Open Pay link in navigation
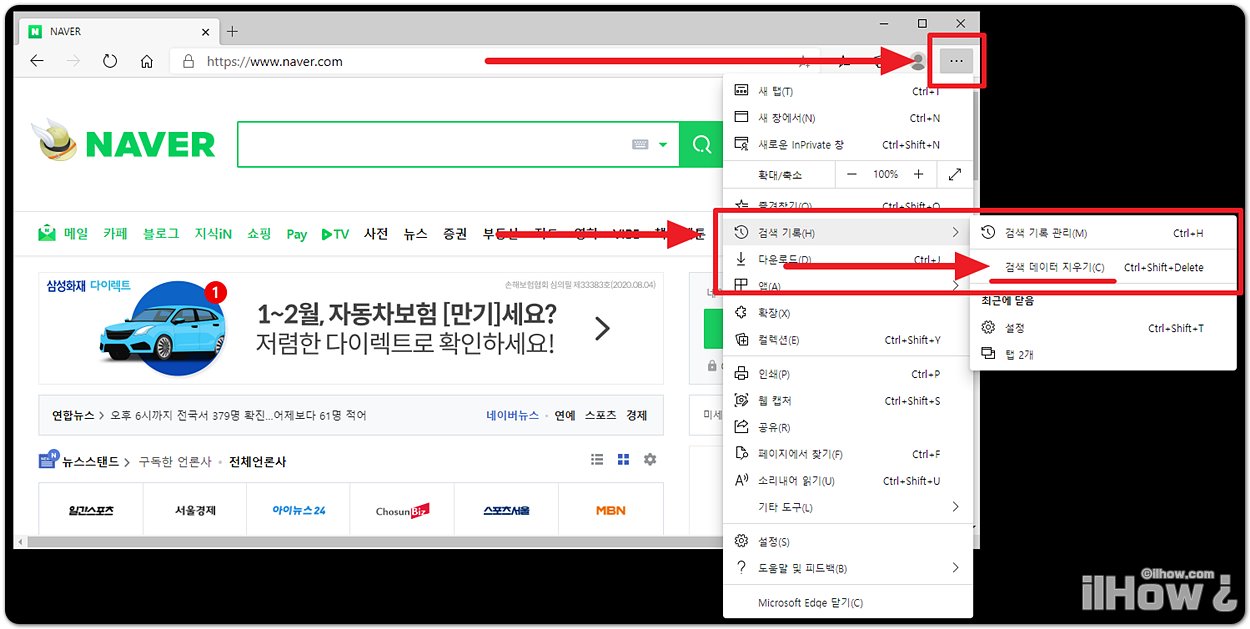1250x629 pixels. [296, 234]
